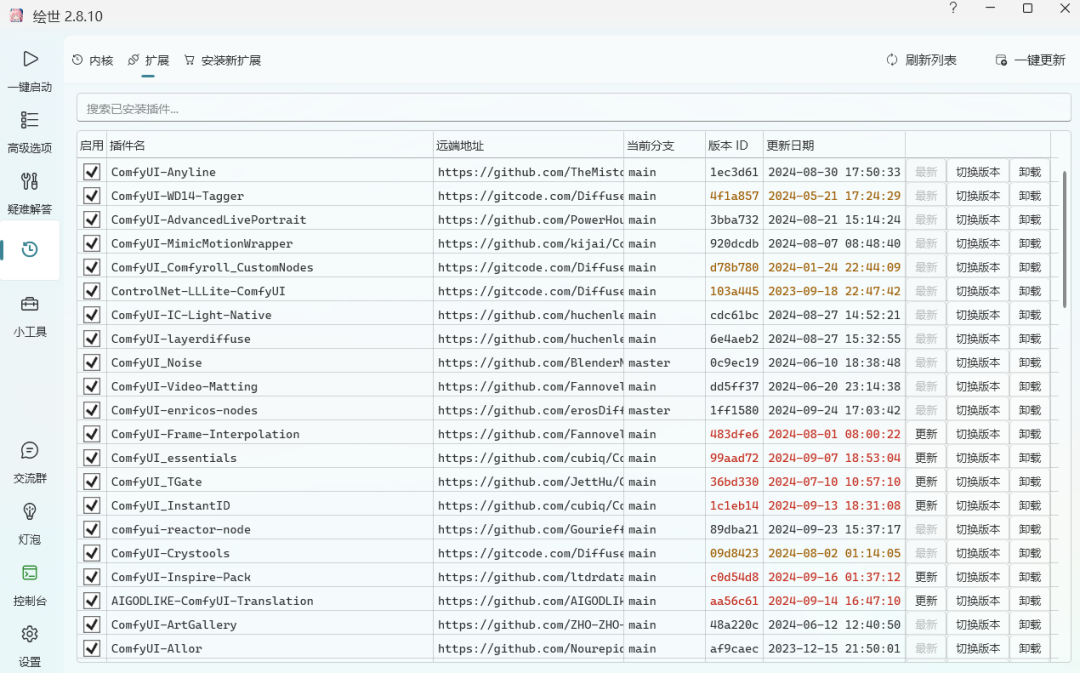Viewport: 1080px width, 673px height.
Task: Click the 当前分支 column header
Action: 665,145
